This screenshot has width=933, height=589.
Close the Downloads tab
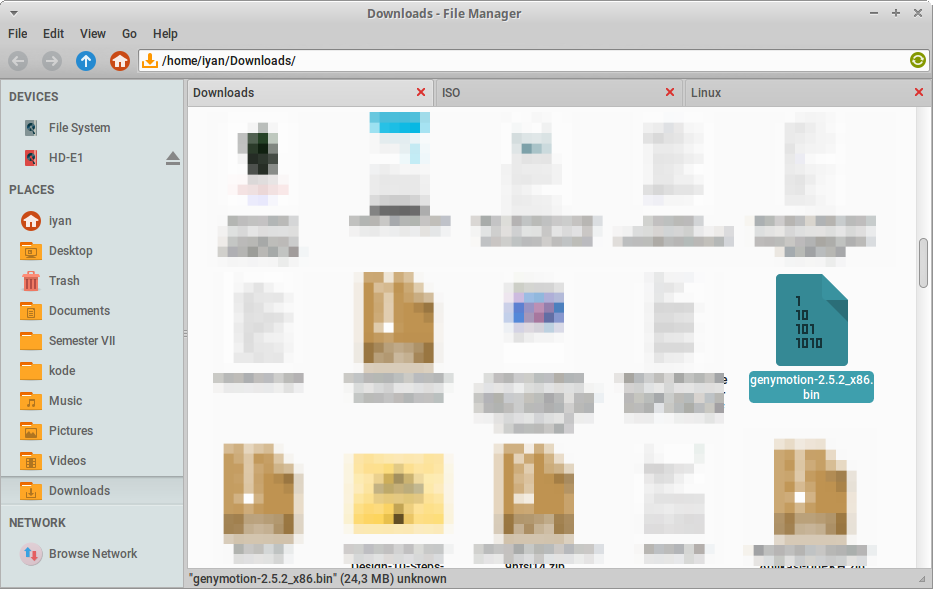click(419, 92)
